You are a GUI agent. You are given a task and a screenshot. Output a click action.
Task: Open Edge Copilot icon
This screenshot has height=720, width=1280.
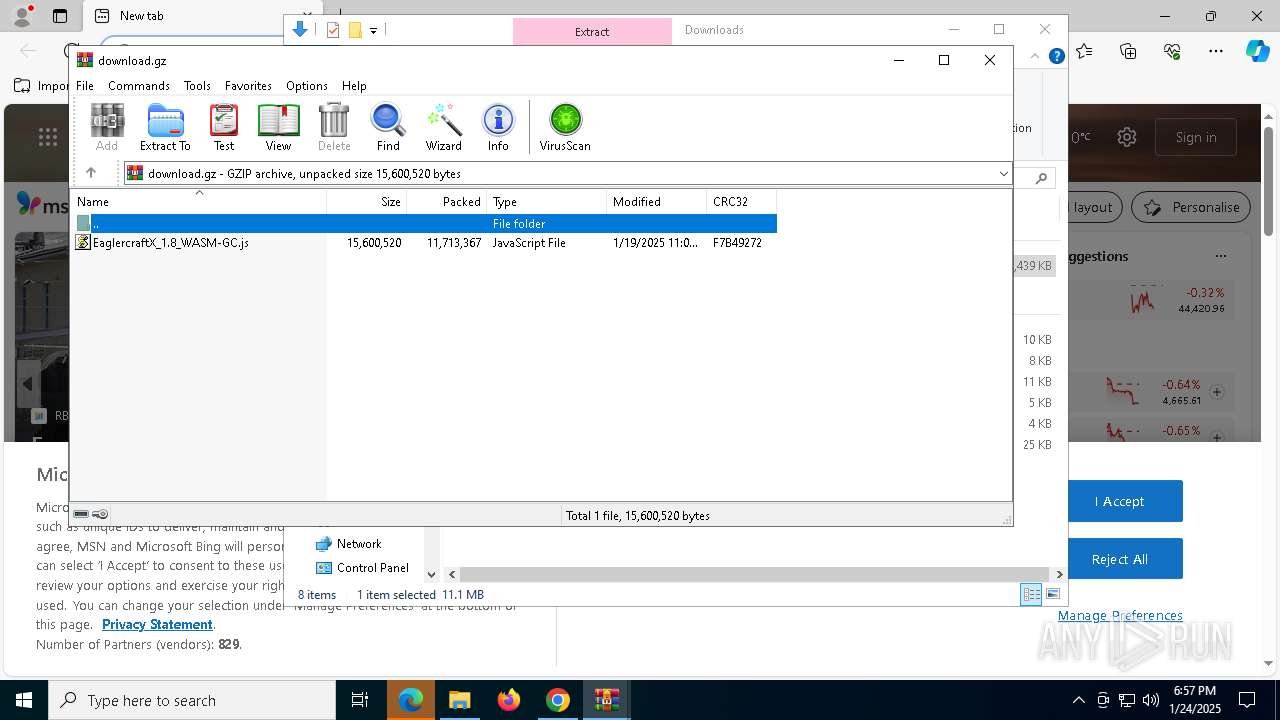pos(1257,51)
